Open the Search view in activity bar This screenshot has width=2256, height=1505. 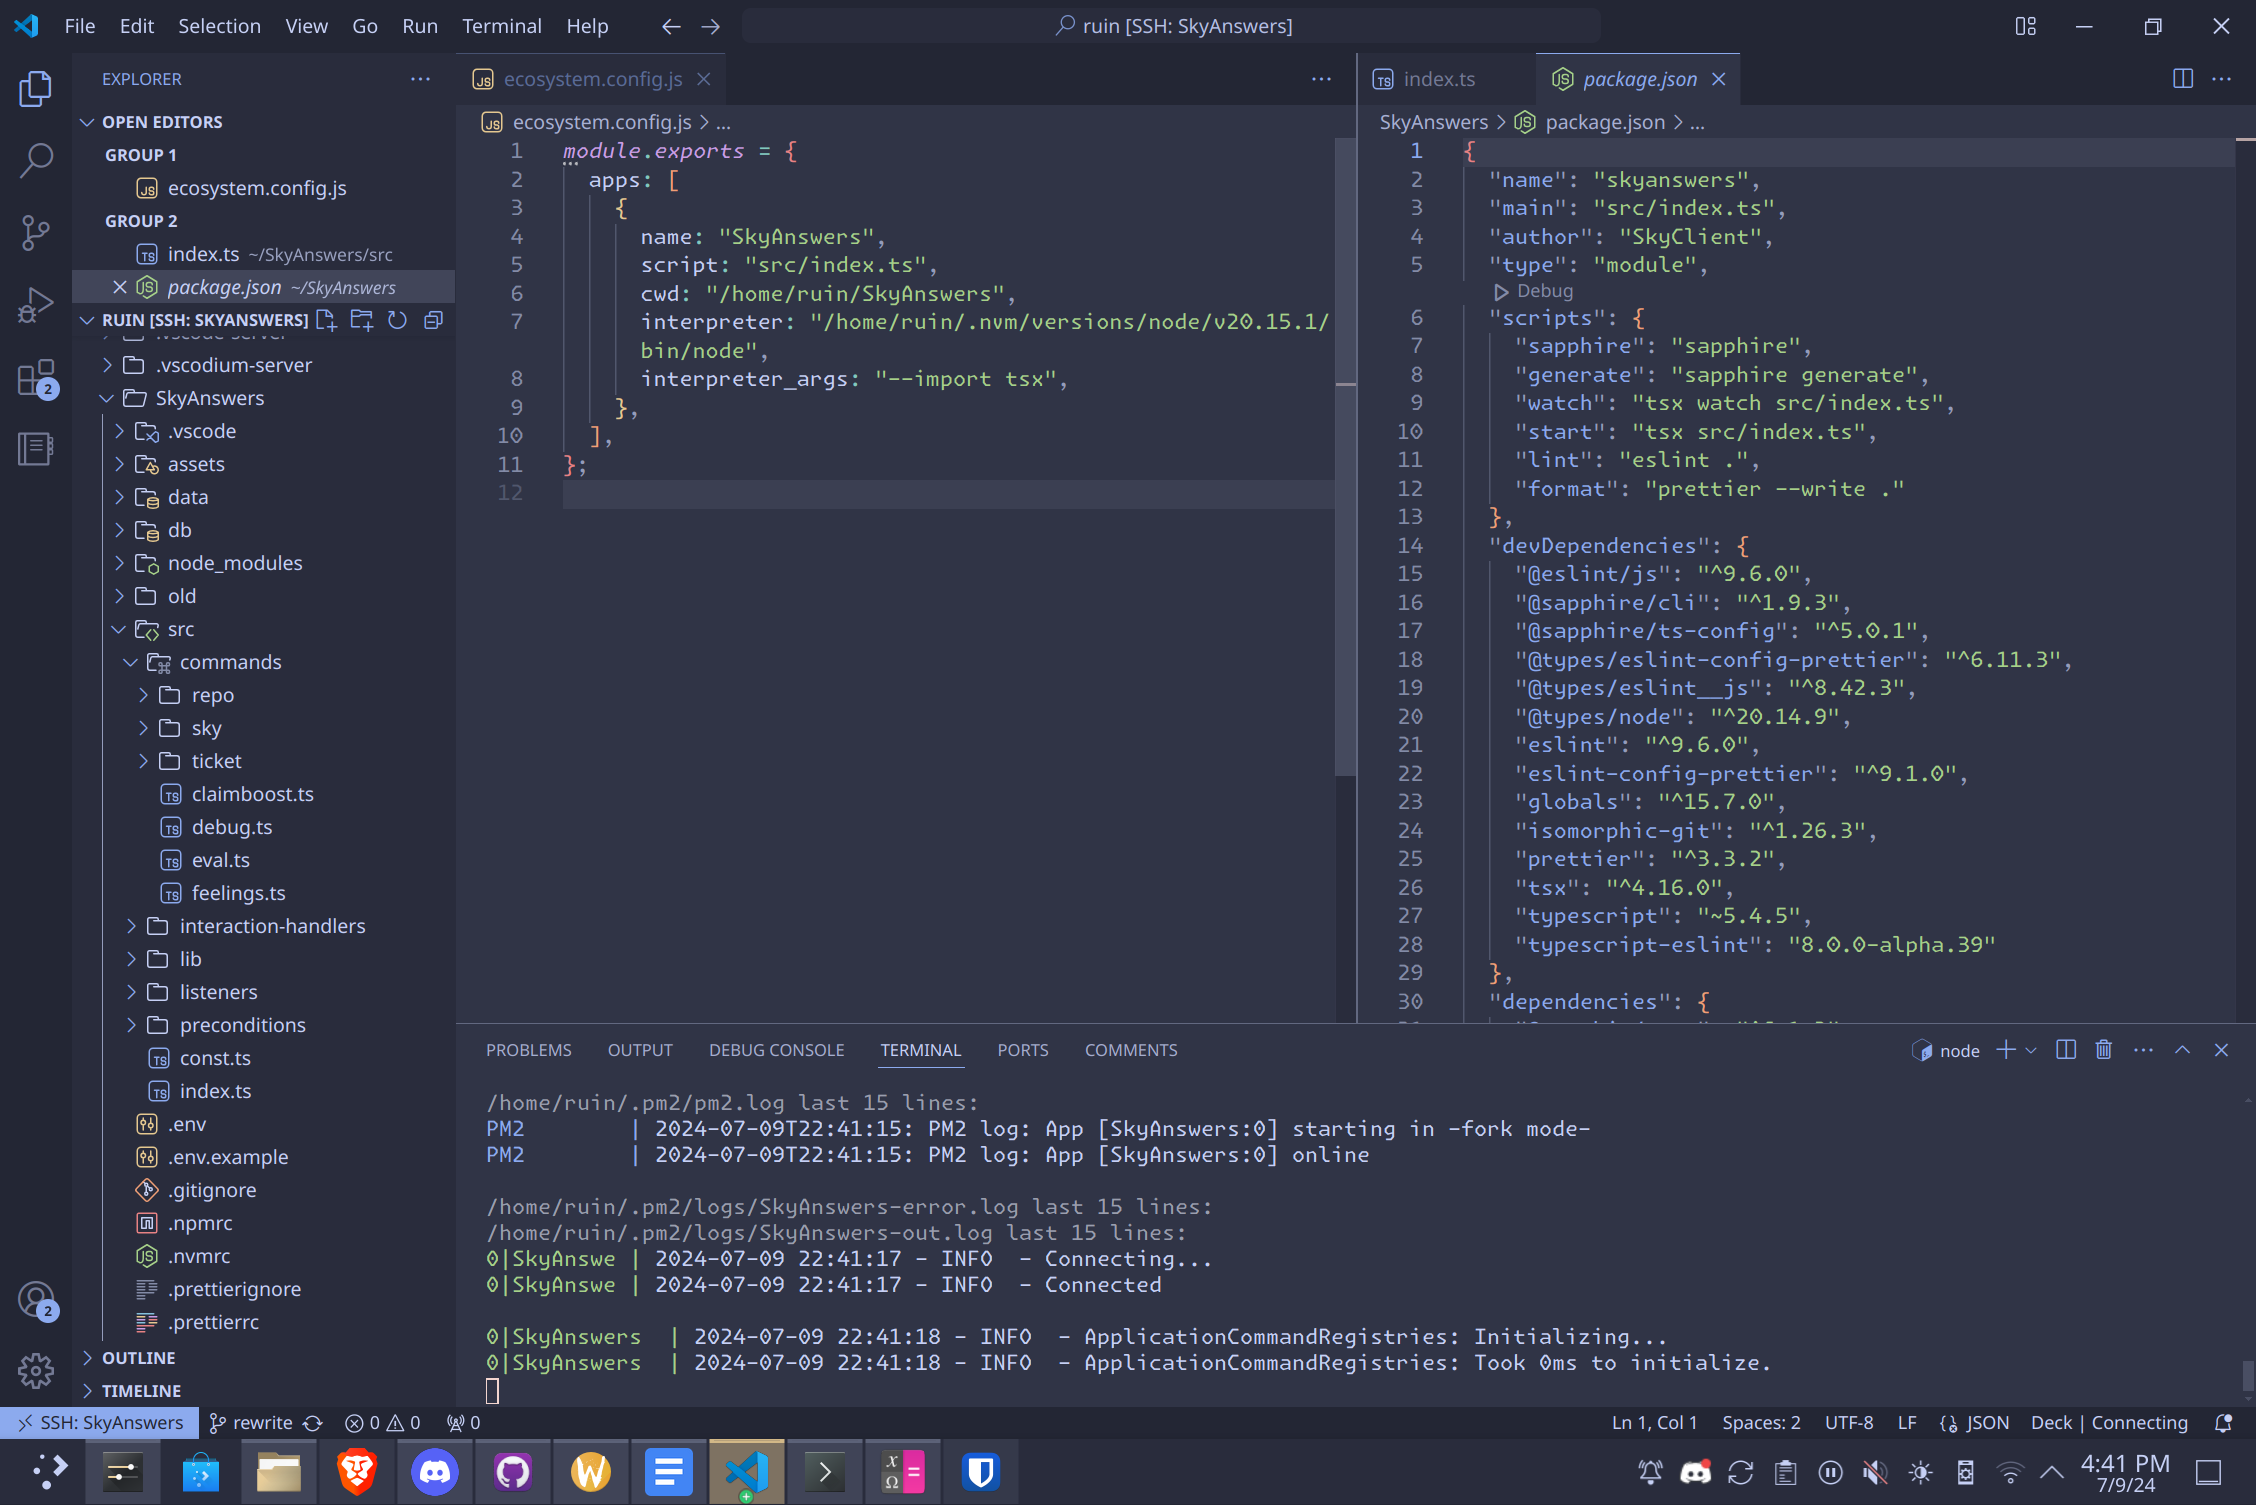[x=36, y=160]
